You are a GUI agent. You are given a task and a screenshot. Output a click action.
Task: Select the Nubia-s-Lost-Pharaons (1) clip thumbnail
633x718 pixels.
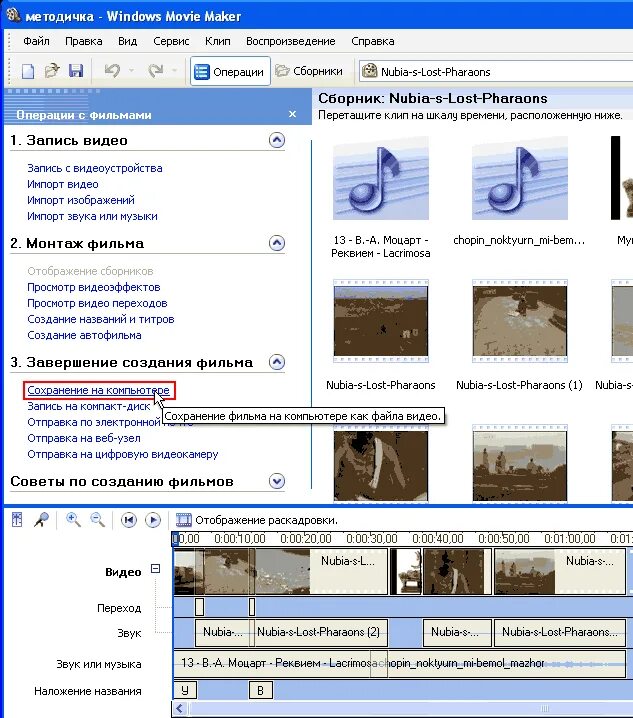(x=520, y=321)
